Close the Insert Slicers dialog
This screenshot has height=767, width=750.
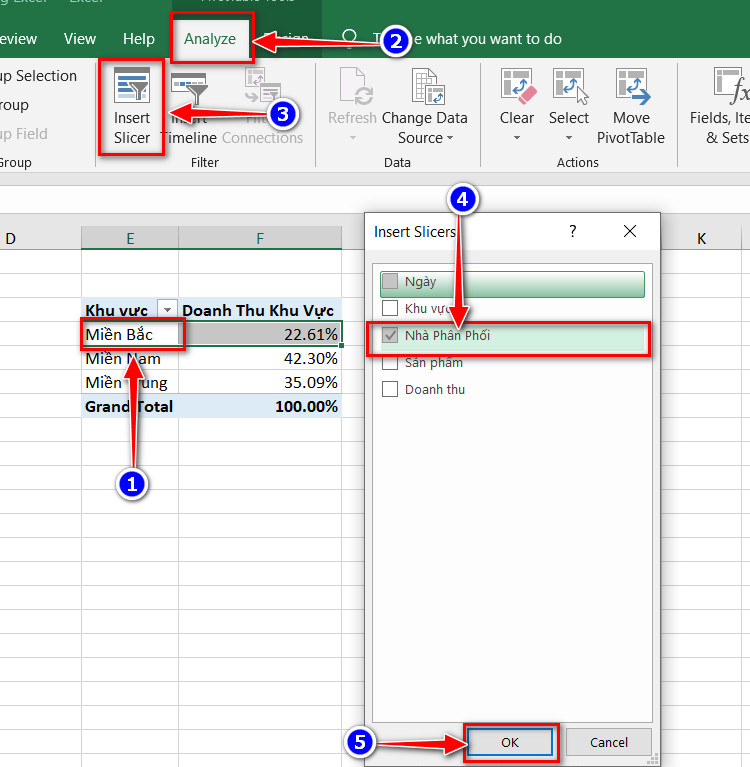[x=630, y=231]
